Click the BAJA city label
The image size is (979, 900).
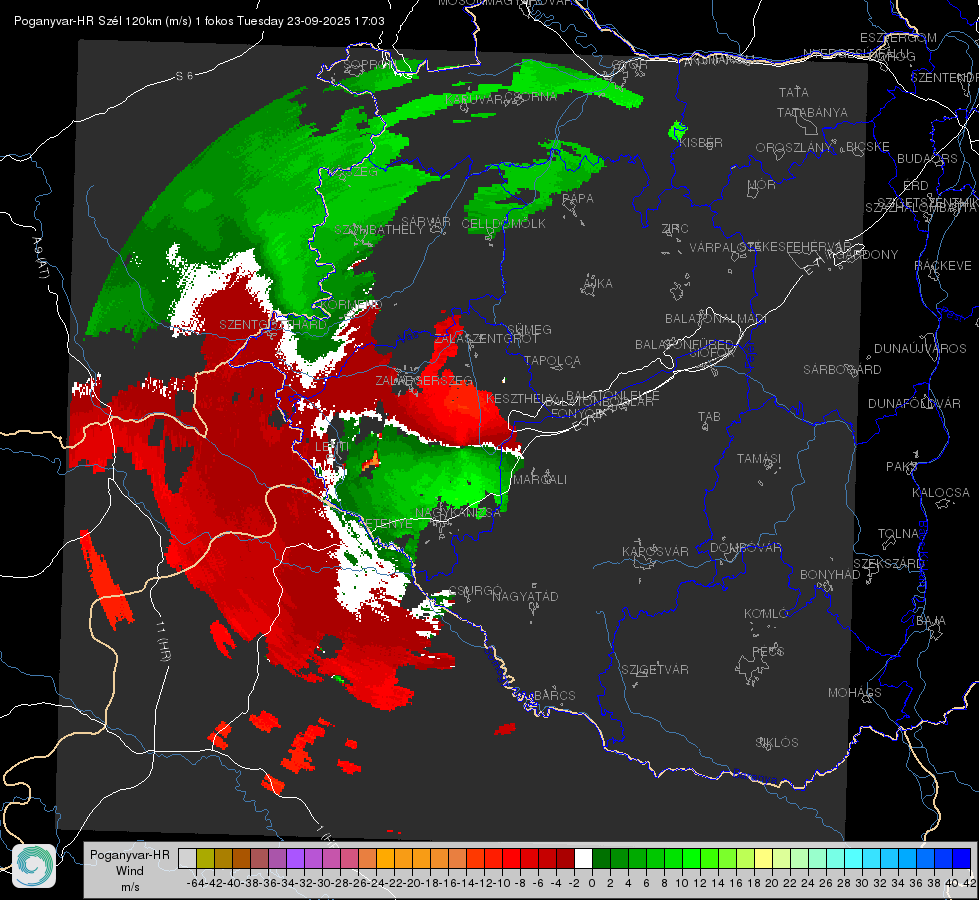coord(931,621)
